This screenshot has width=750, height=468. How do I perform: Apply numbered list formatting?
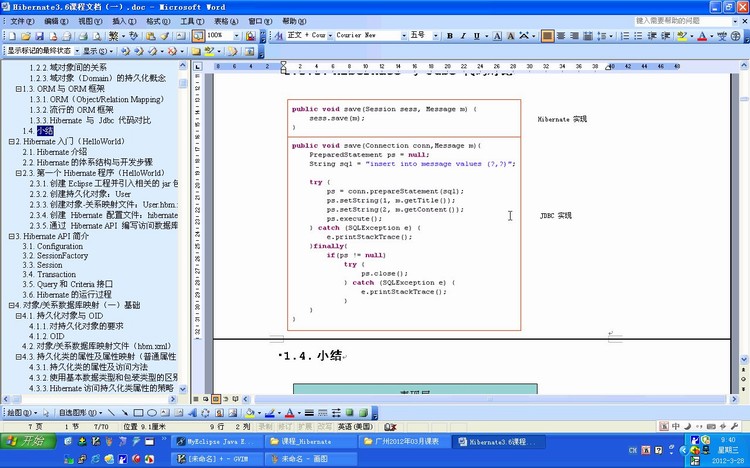pos(625,36)
